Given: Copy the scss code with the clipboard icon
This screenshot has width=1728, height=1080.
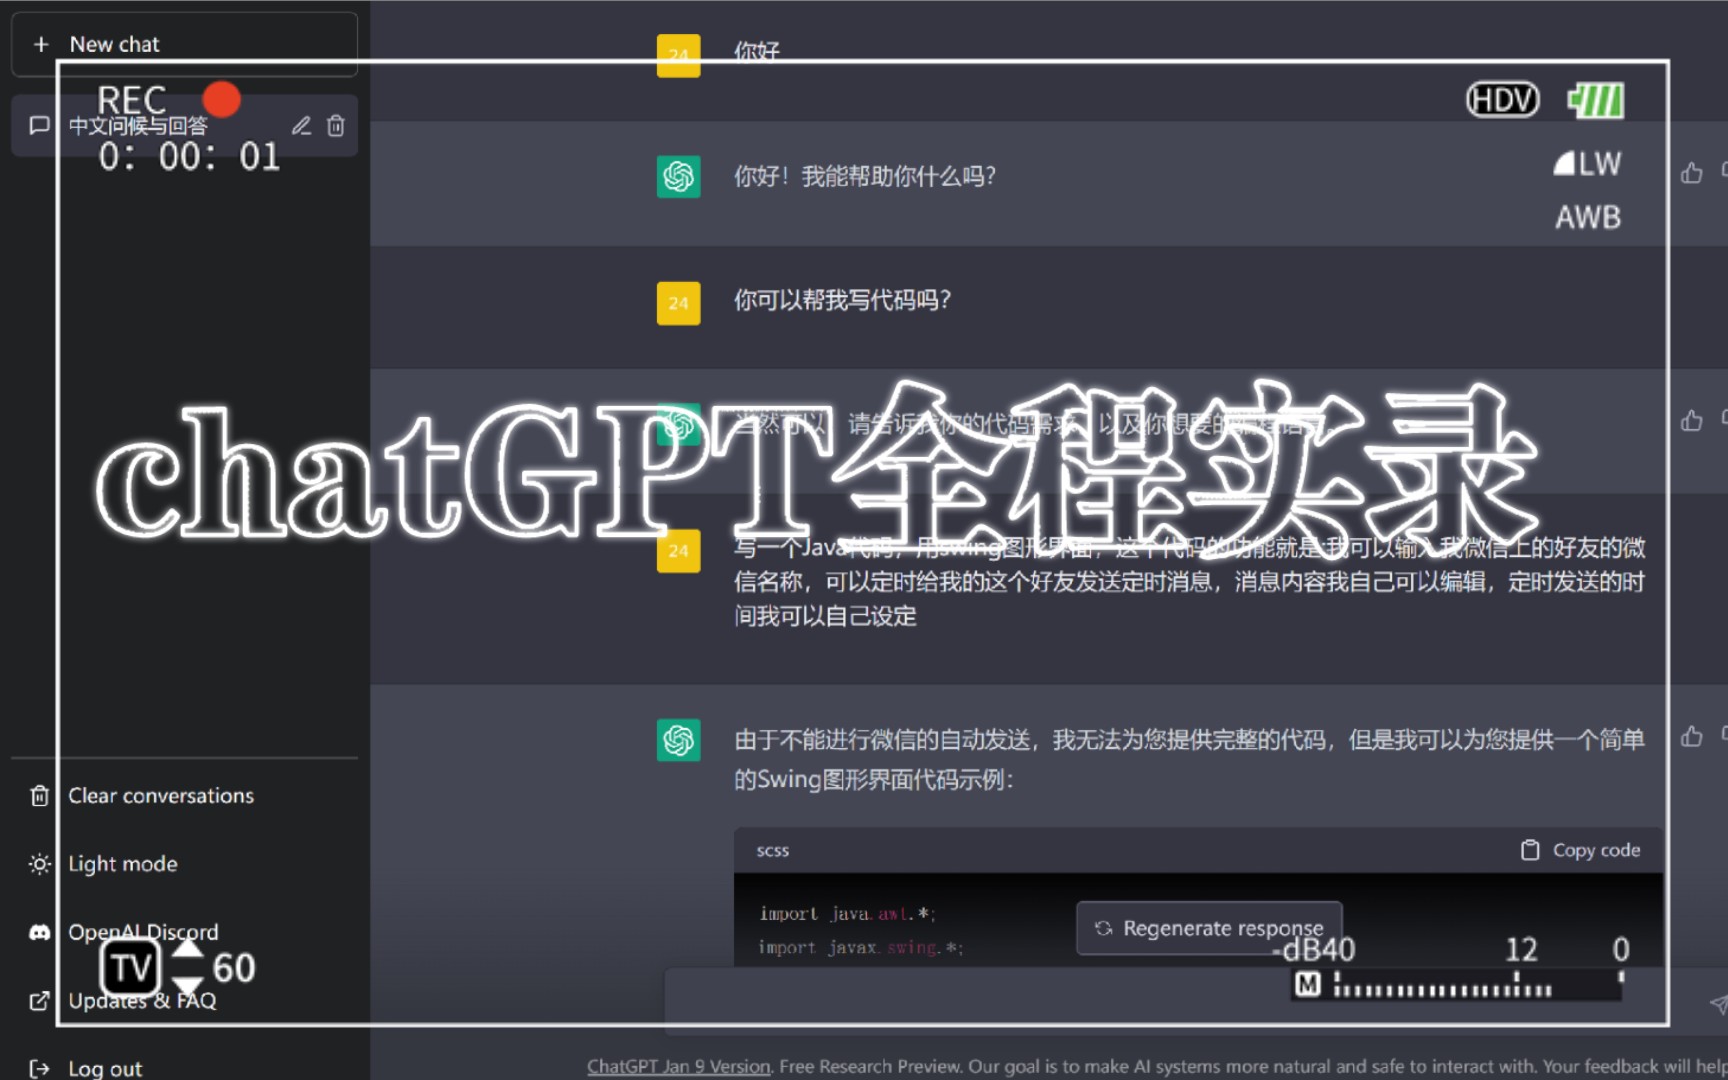Looking at the screenshot, I should pyautogui.click(x=1529, y=849).
